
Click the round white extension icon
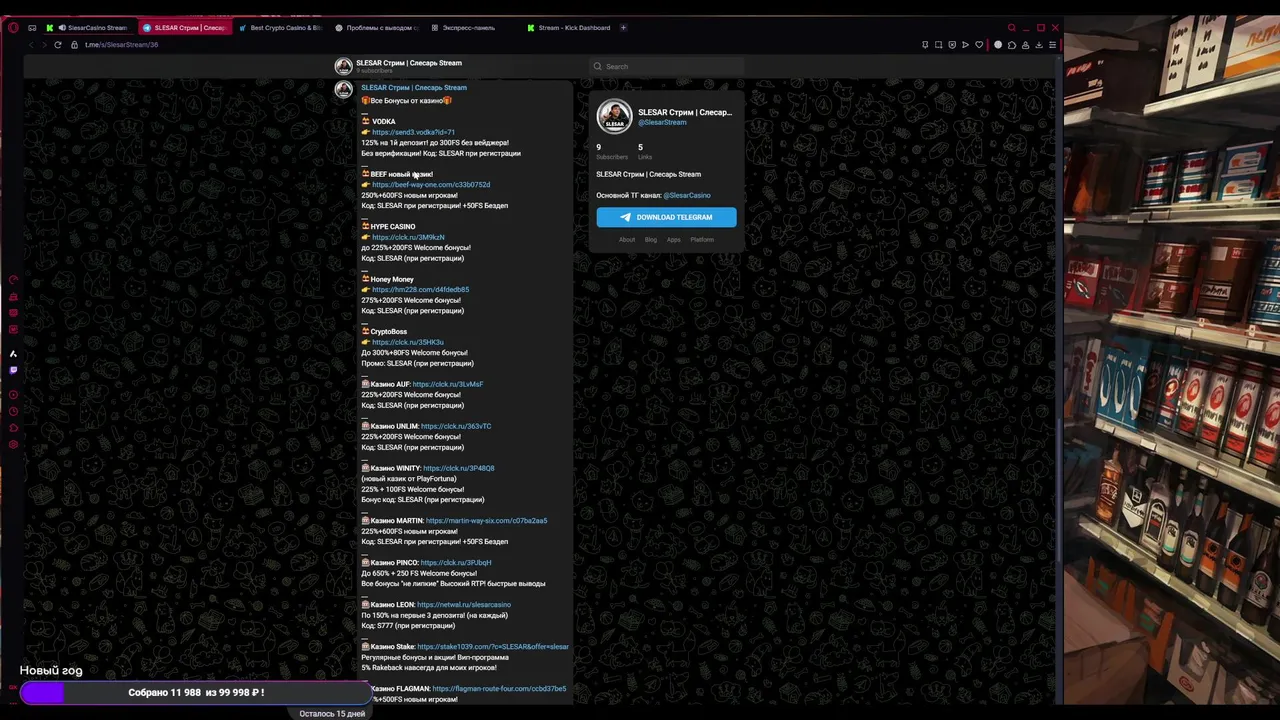(x=998, y=45)
